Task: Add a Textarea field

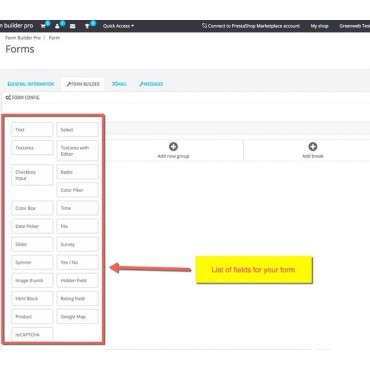Action: coord(32,148)
